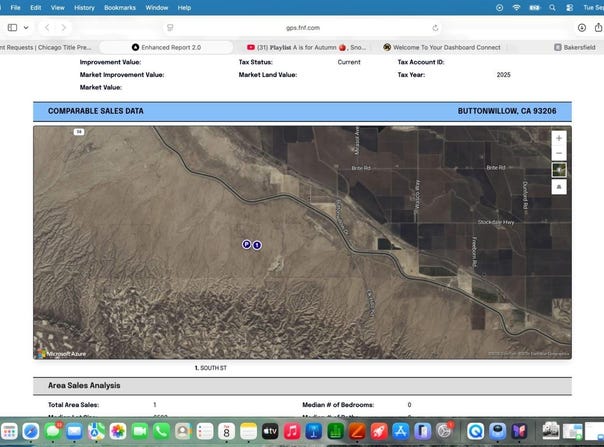604x447 pixels.
Task: Open System Settings from the dock
Action: tap(444, 431)
